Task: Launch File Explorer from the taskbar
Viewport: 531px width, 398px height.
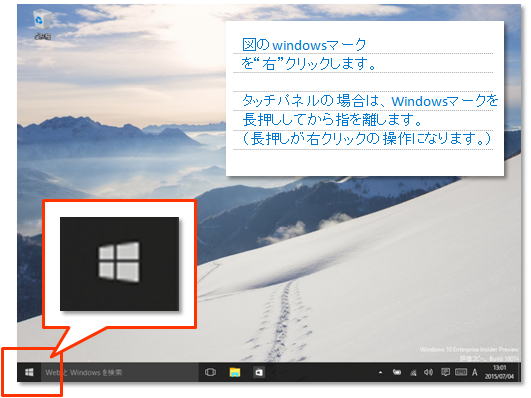Action: click(x=235, y=373)
